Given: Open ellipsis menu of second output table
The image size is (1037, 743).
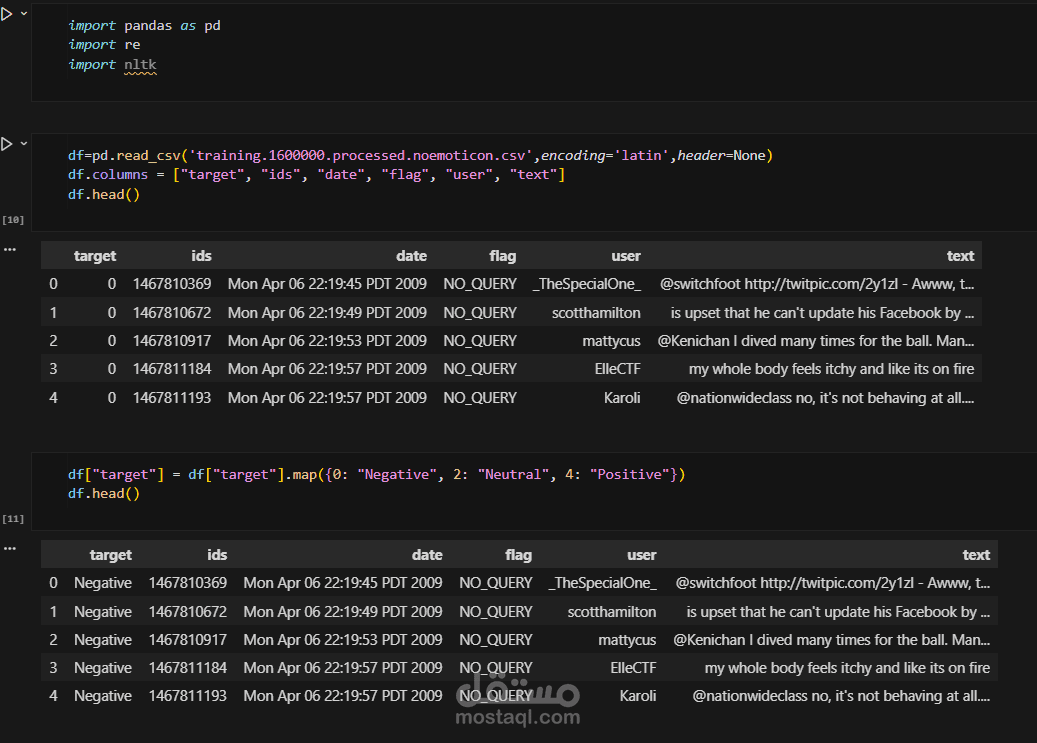Looking at the screenshot, I should click(10, 547).
